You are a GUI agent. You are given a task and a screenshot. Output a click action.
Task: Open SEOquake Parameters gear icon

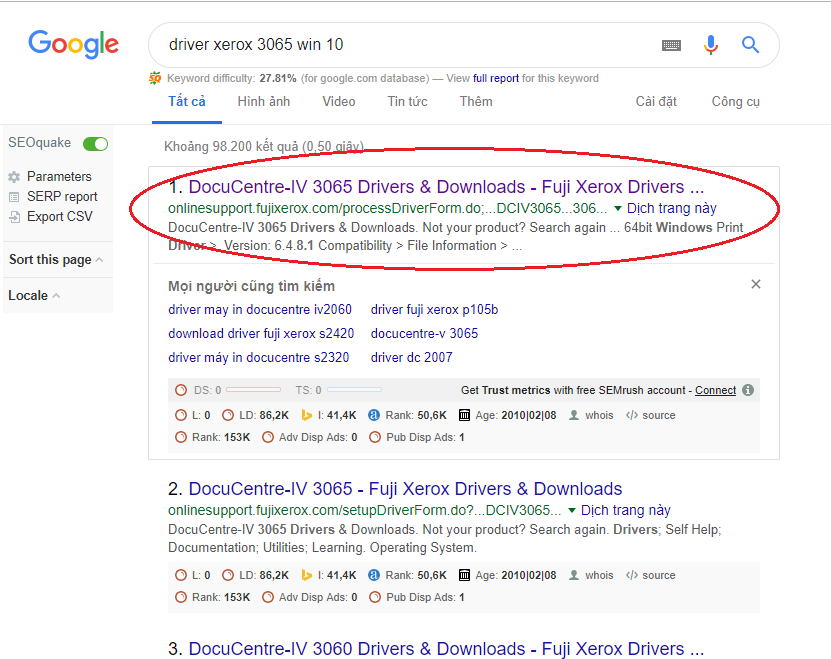pos(14,177)
